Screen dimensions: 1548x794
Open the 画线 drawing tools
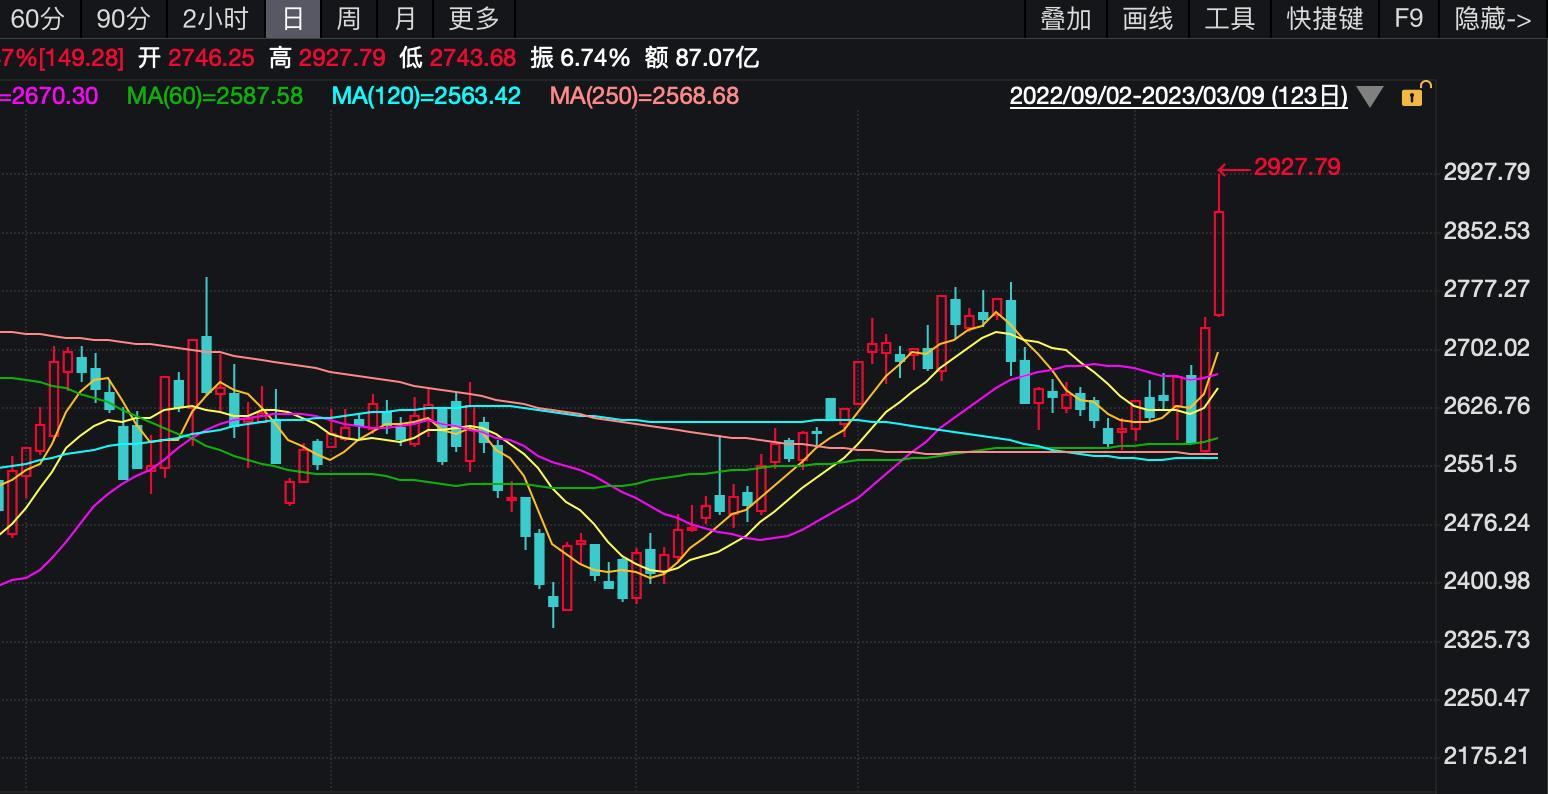[1148, 19]
